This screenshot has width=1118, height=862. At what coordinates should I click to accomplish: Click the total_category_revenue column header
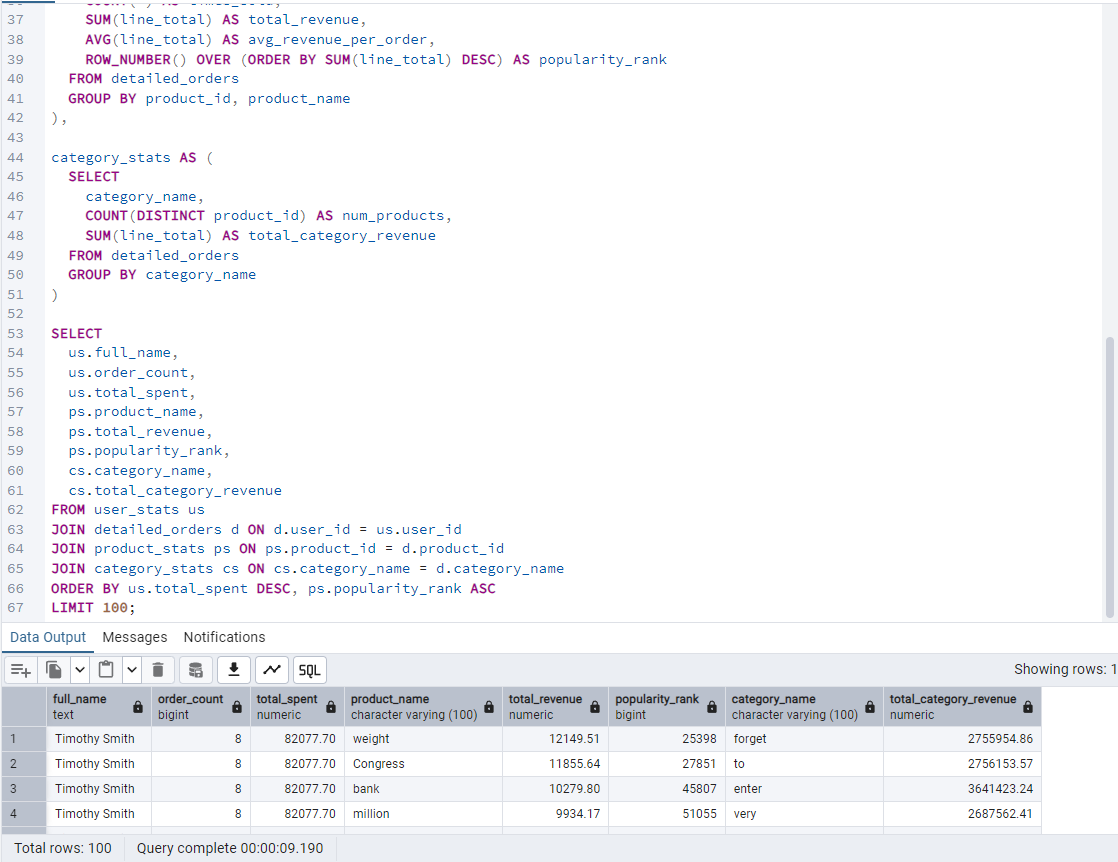(x=952, y=706)
